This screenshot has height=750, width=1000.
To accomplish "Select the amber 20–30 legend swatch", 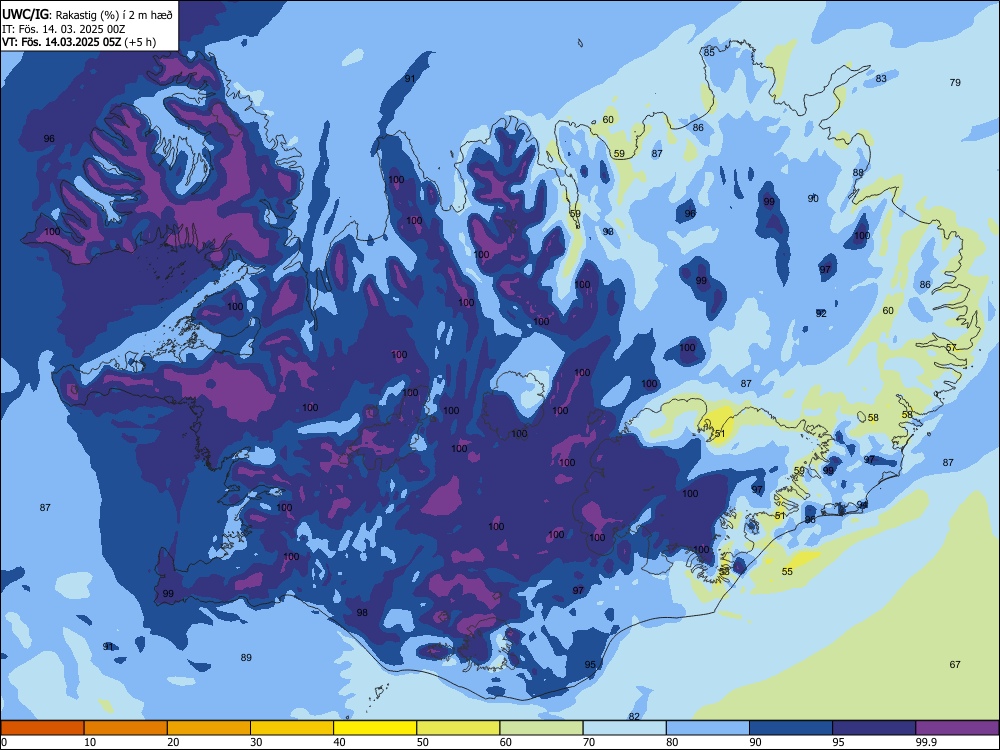I will [209, 728].
